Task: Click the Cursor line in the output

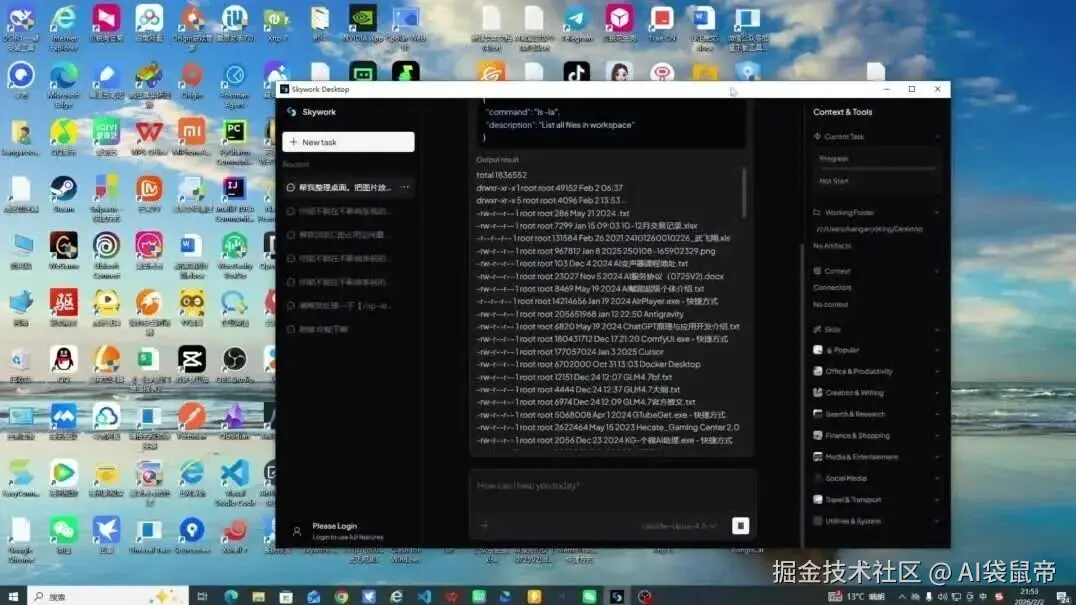Action: tap(570, 352)
